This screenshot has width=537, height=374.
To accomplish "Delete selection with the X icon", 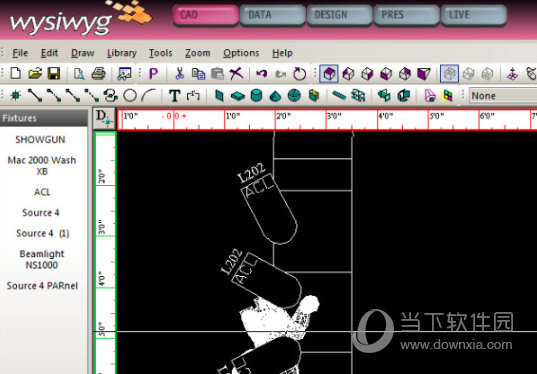I will click(x=236, y=74).
